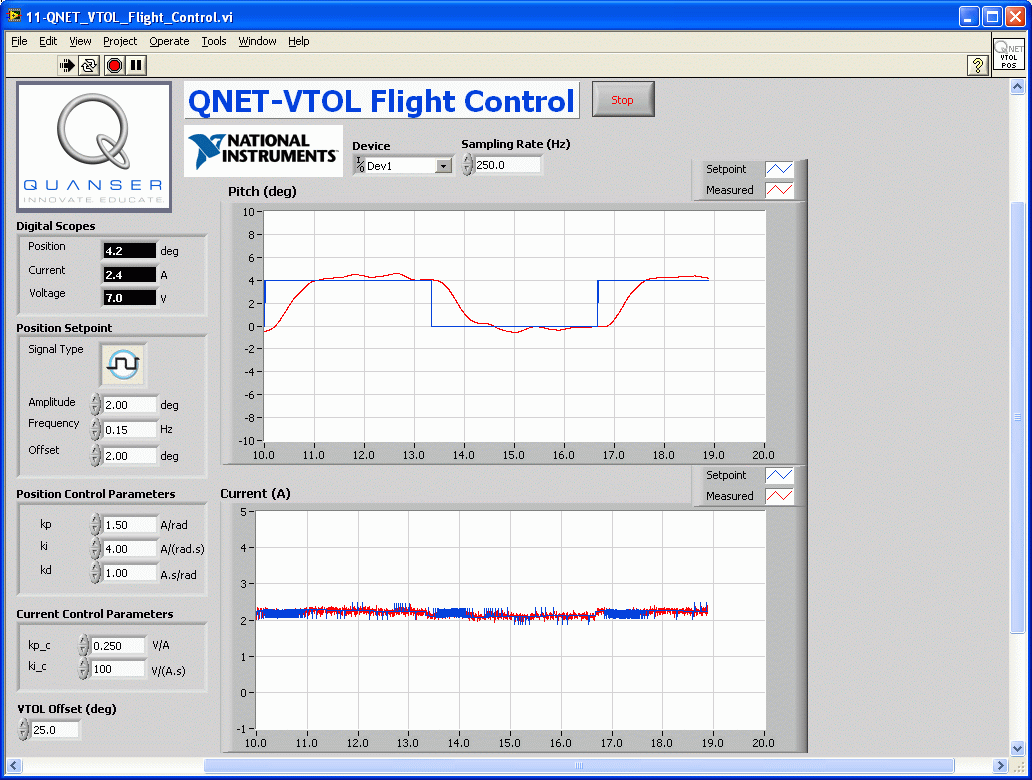Screen dimensions: 1032x780
Task: Click the National Instruments logo
Action: 263,151
